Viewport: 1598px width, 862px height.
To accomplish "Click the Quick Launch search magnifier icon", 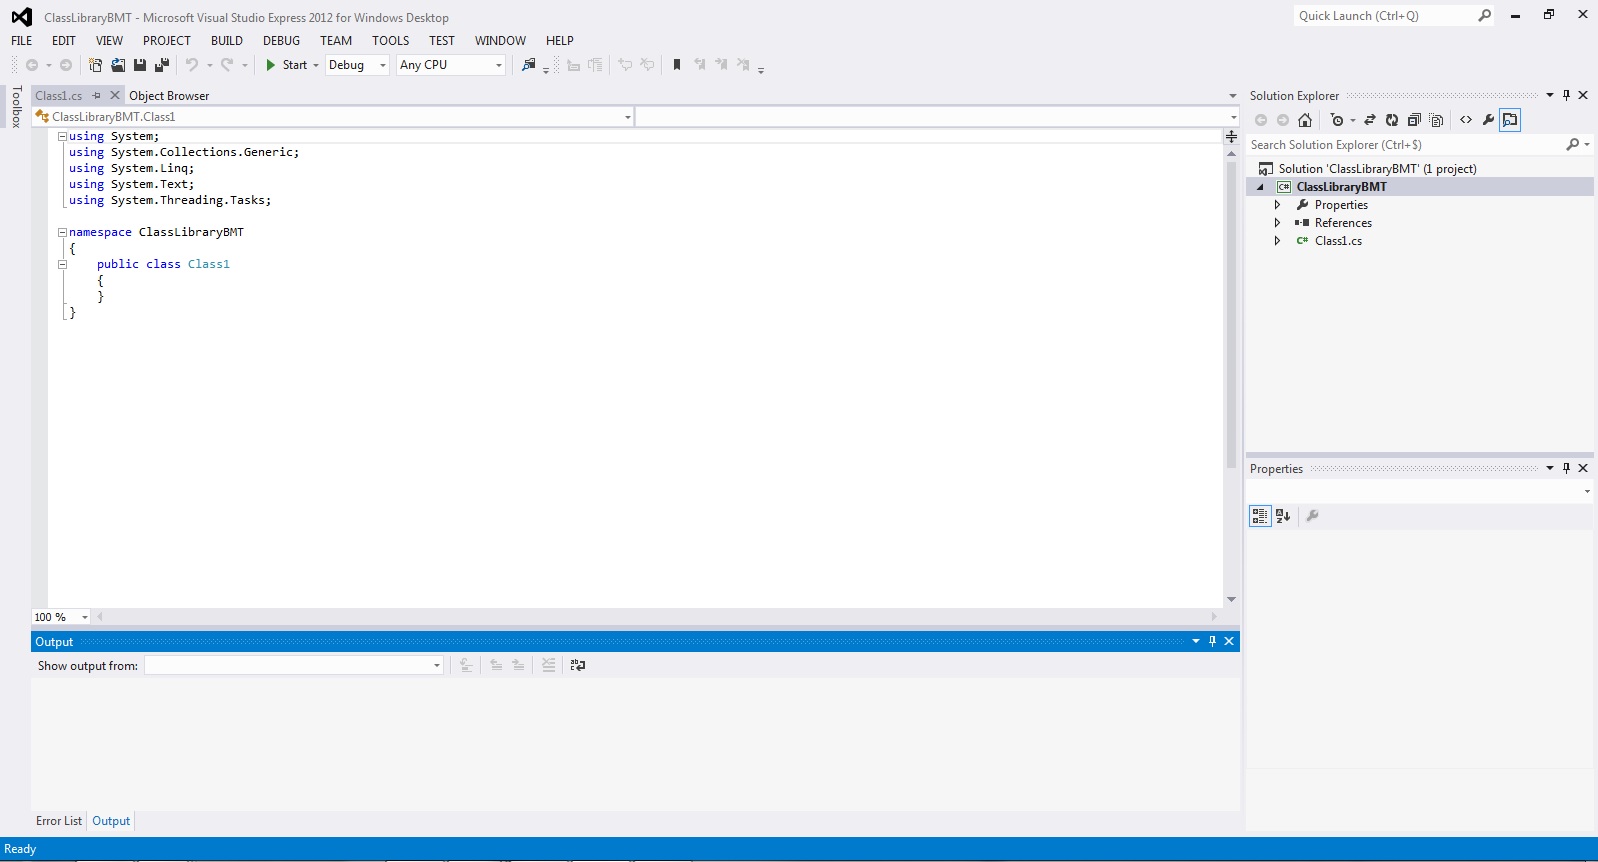I will [x=1485, y=16].
